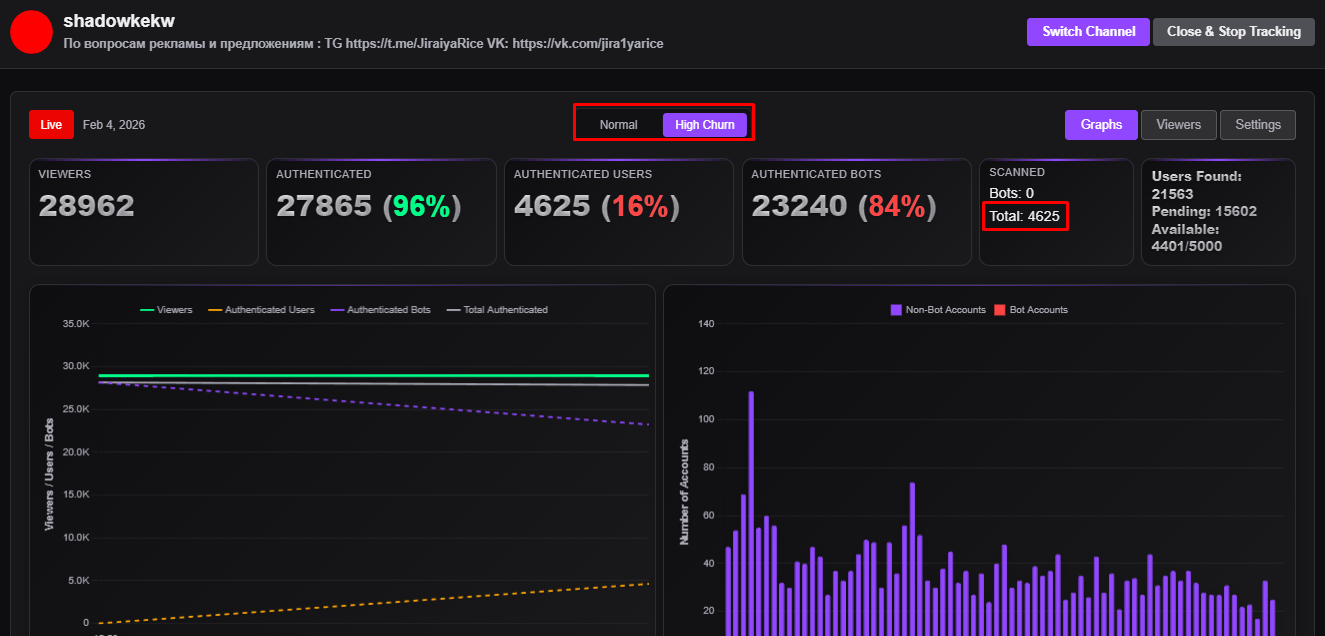Select the Normal mode toggle
Screen dimensions: 1325x636
click(618, 125)
